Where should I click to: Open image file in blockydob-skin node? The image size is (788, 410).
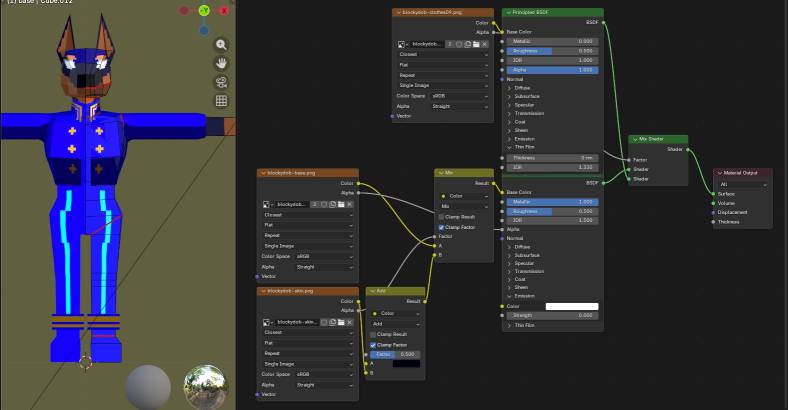tap(342, 322)
